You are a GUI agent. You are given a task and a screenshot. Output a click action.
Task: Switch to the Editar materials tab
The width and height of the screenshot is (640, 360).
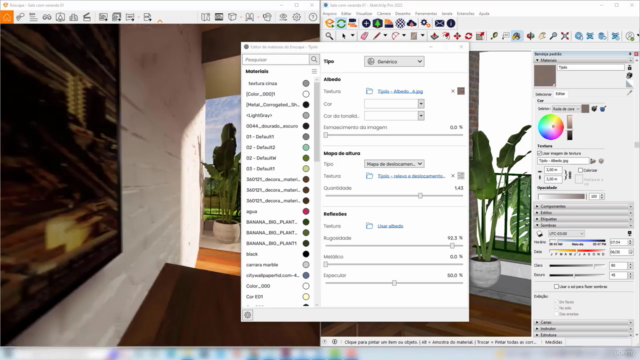[x=560, y=94]
